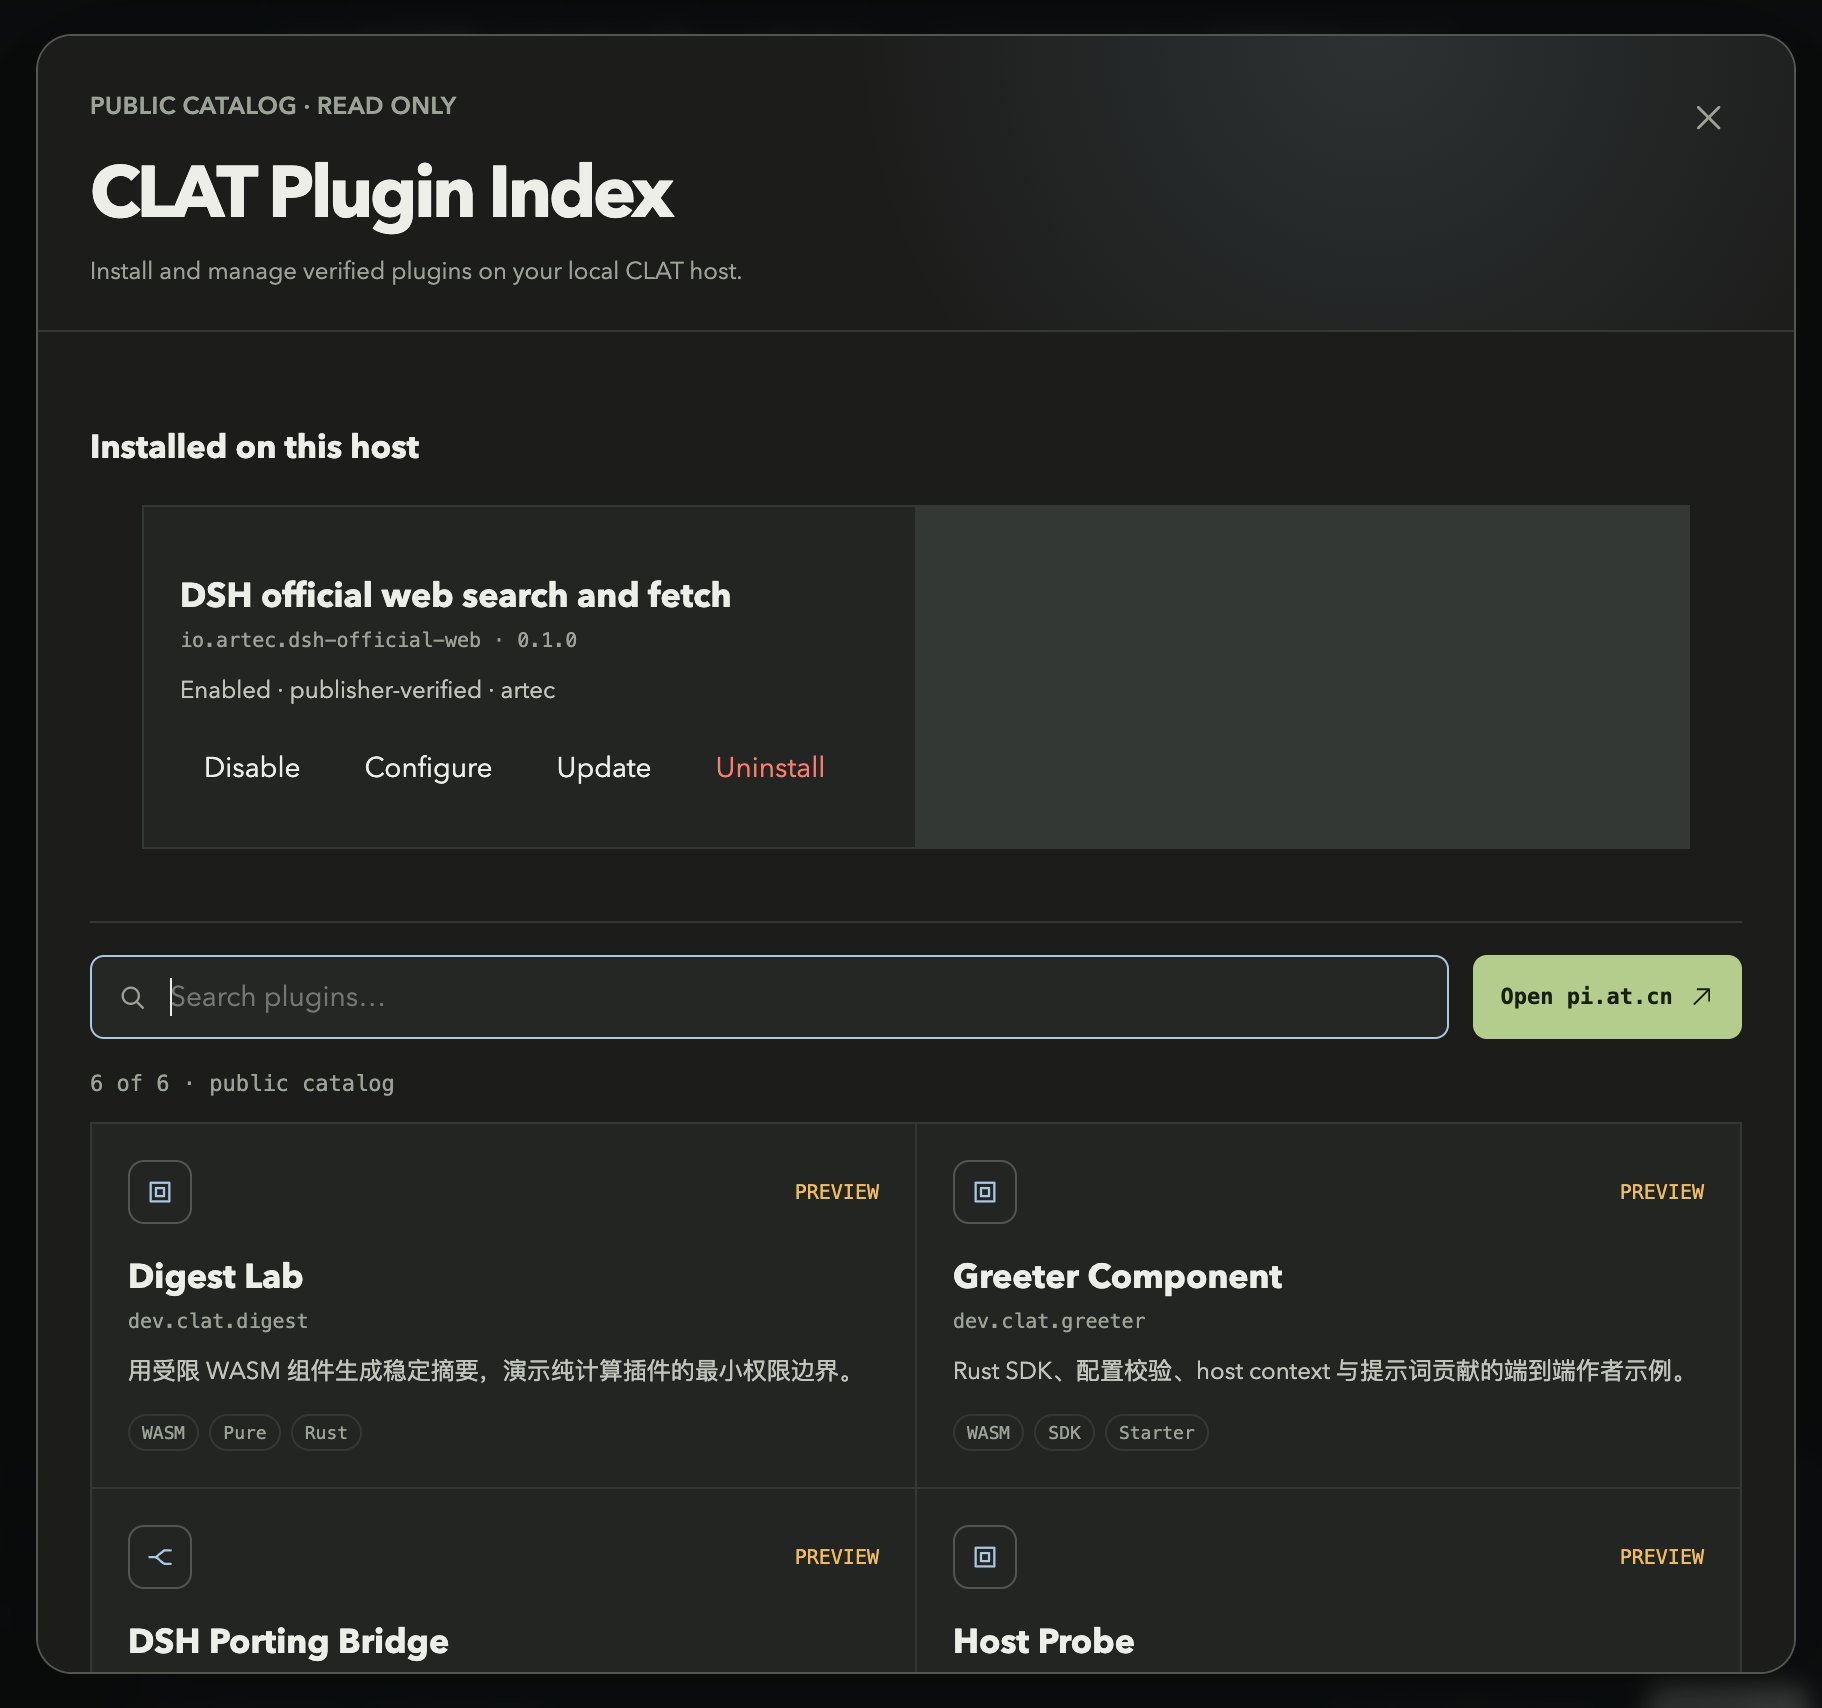Viewport: 1822px width, 1708px height.
Task: Click the Installed on this host heading
Action: click(x=254, y=446)
